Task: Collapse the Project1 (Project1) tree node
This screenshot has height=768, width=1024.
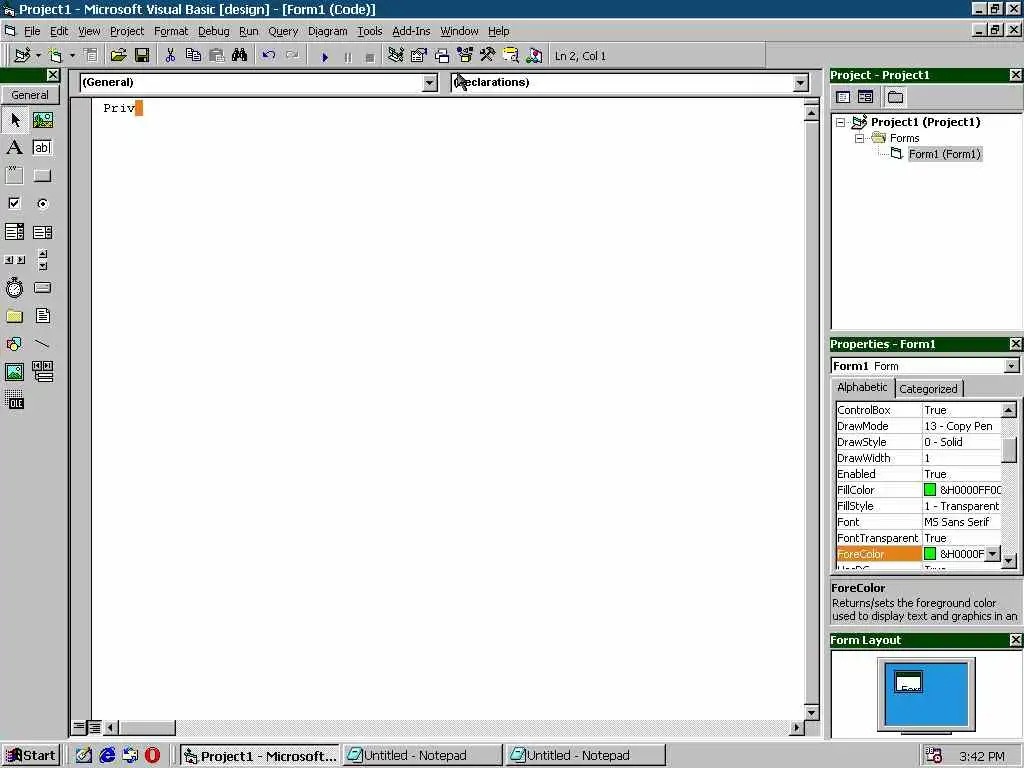Action: (x=841, y=122)
